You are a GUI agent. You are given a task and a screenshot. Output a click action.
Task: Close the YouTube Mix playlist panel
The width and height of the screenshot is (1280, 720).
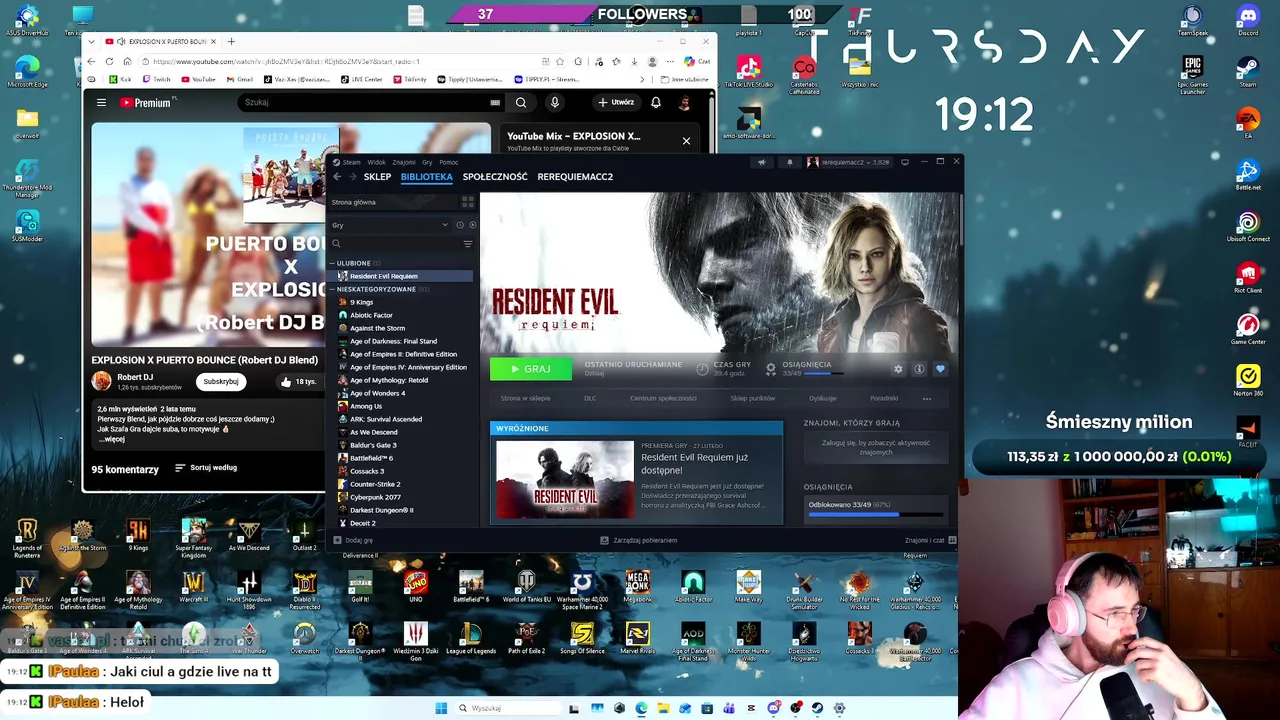pos(686,141)
